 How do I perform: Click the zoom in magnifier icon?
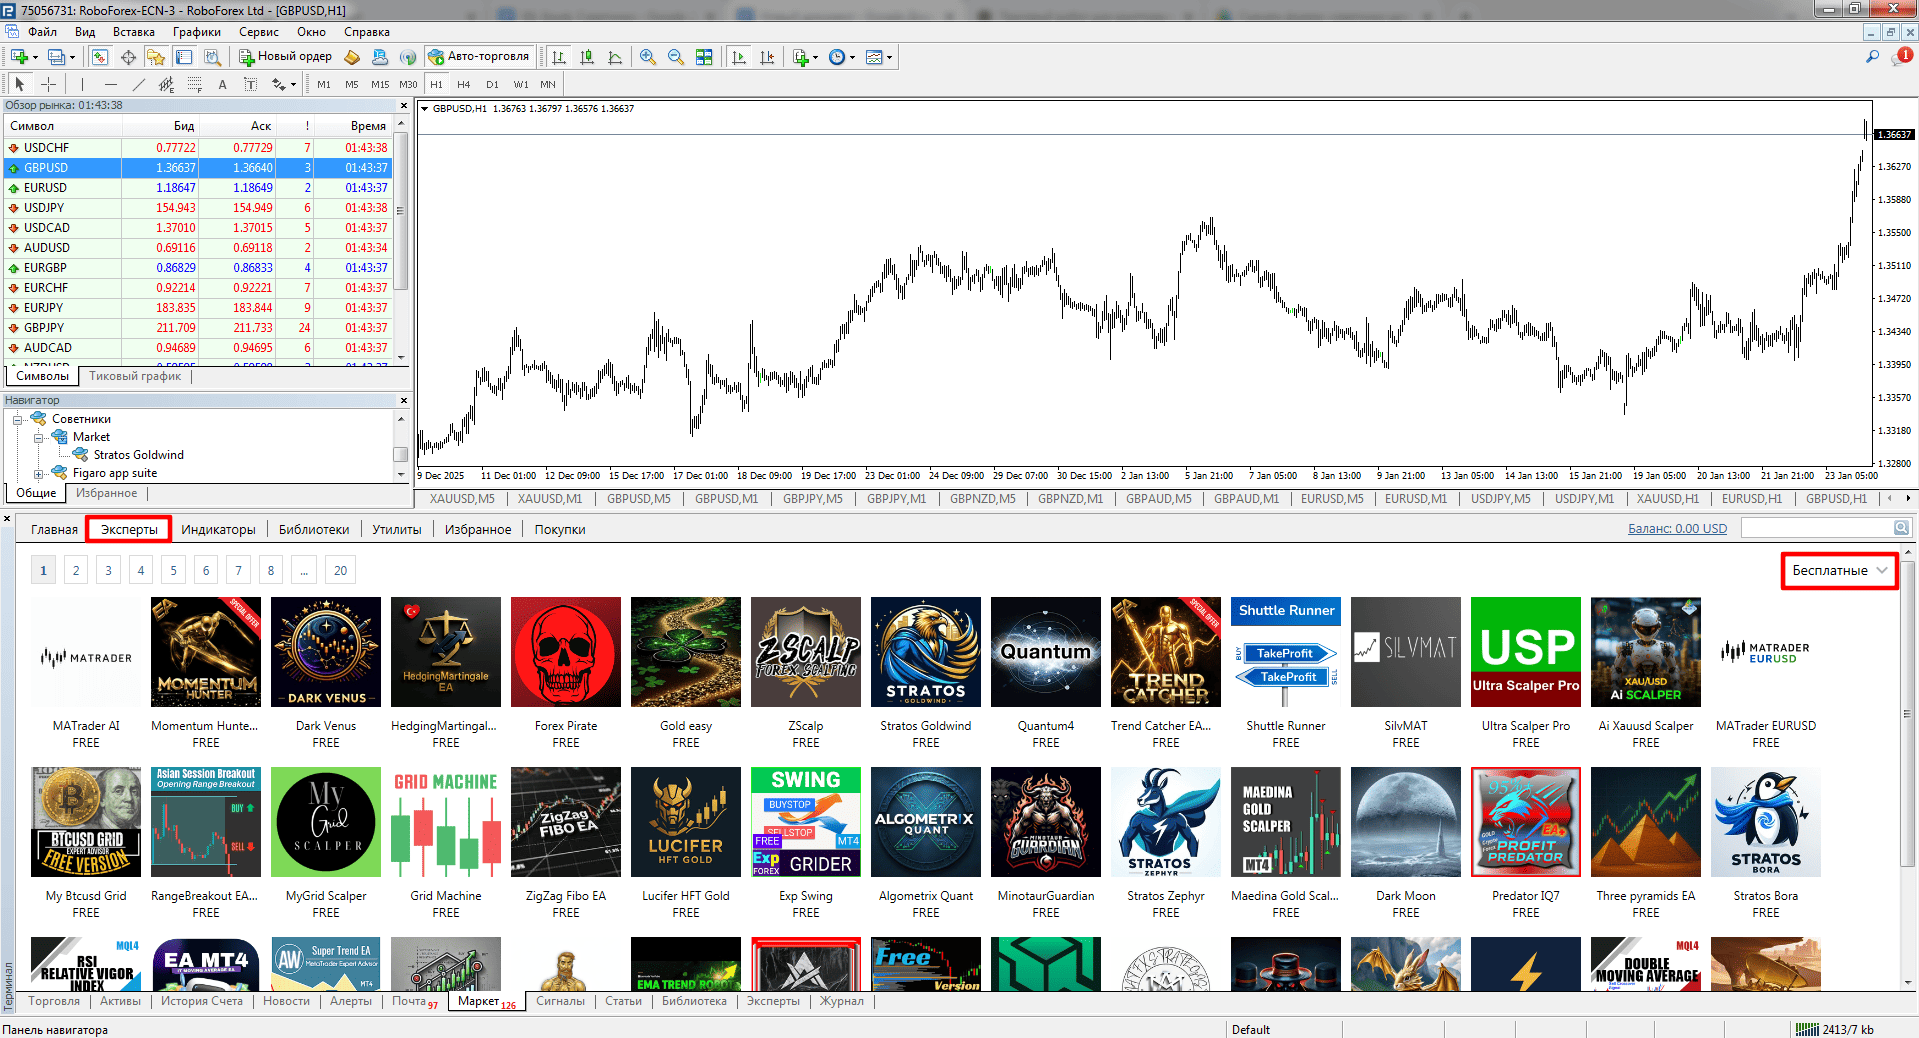coord(647,57)
